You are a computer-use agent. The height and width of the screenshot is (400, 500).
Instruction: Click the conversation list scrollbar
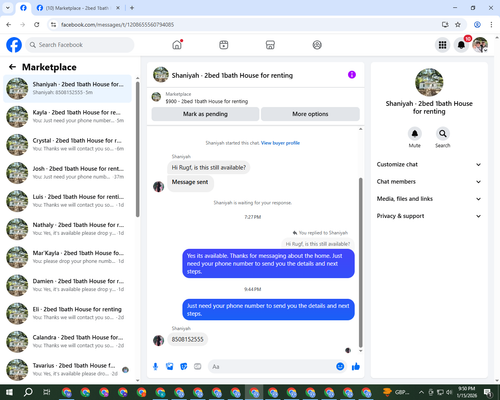138,149
